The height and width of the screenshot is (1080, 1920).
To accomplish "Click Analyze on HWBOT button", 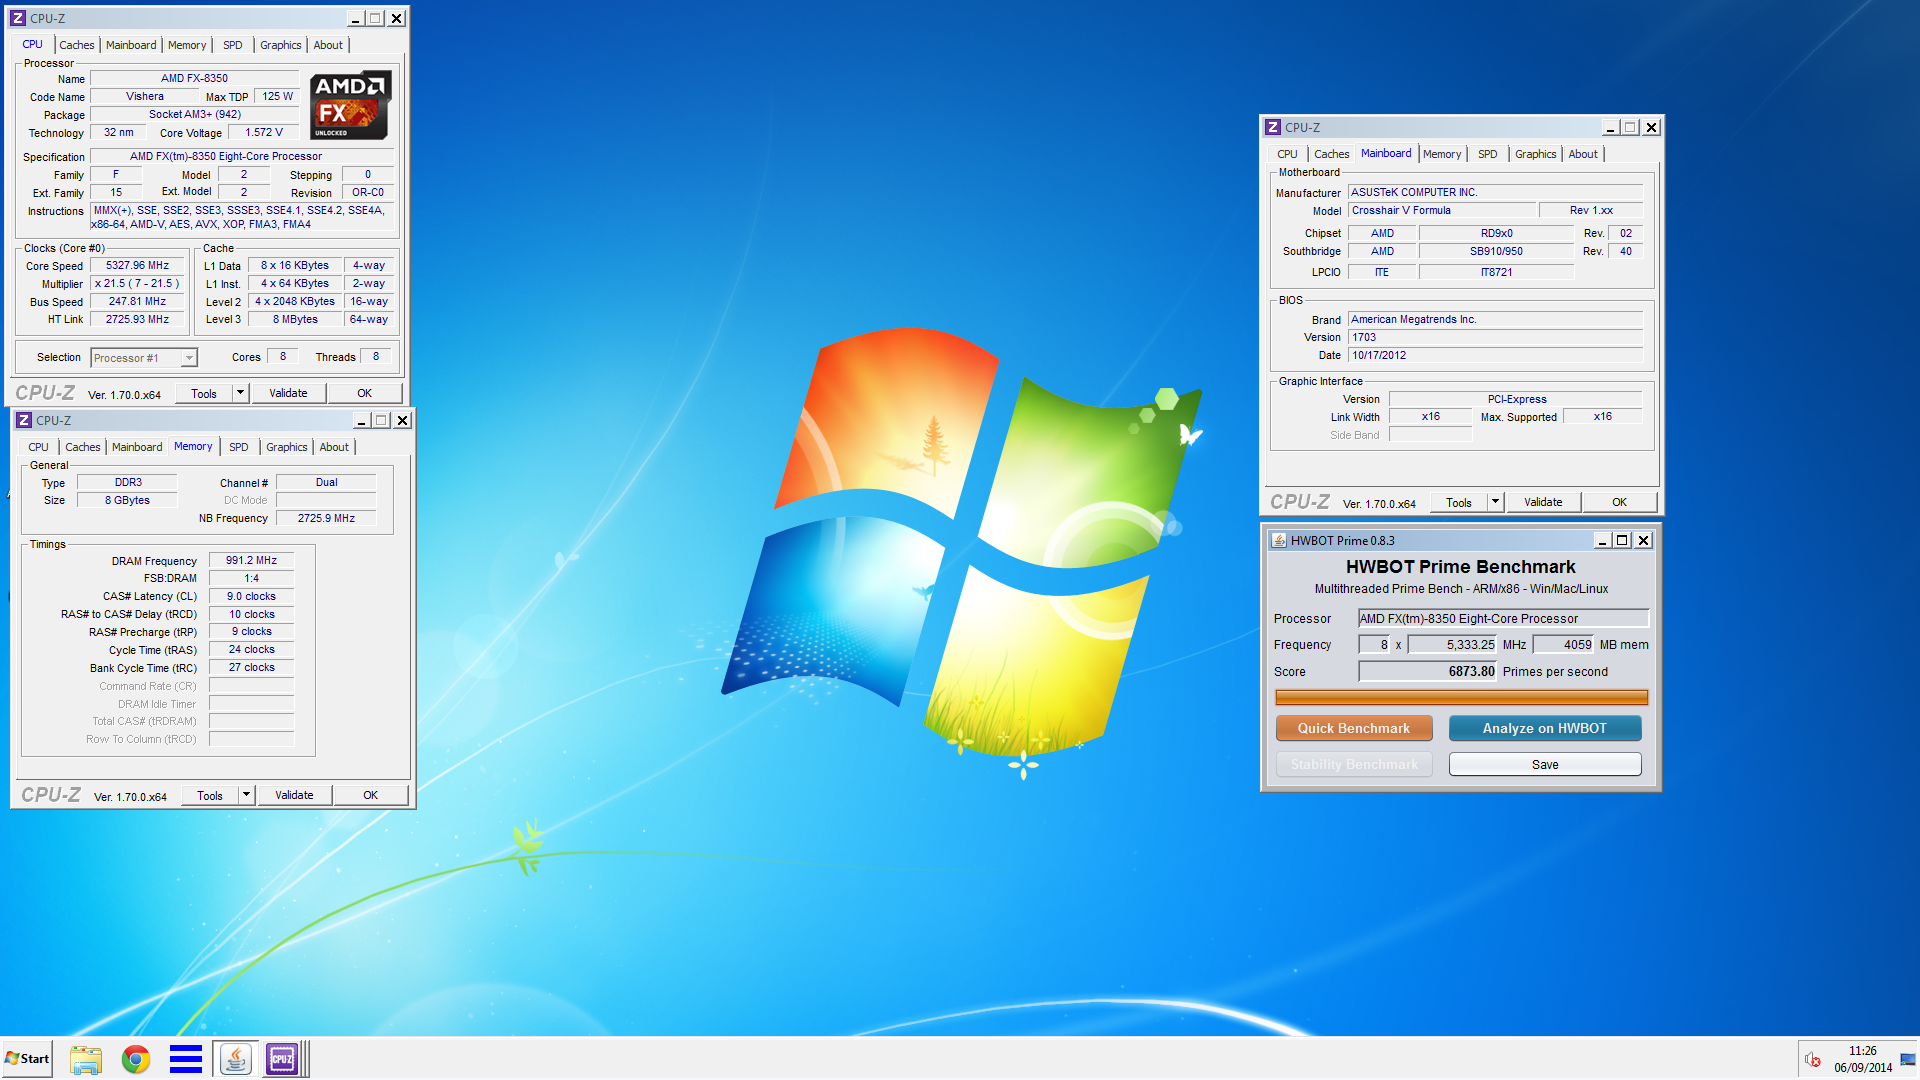I will [x=1545, y=728].
